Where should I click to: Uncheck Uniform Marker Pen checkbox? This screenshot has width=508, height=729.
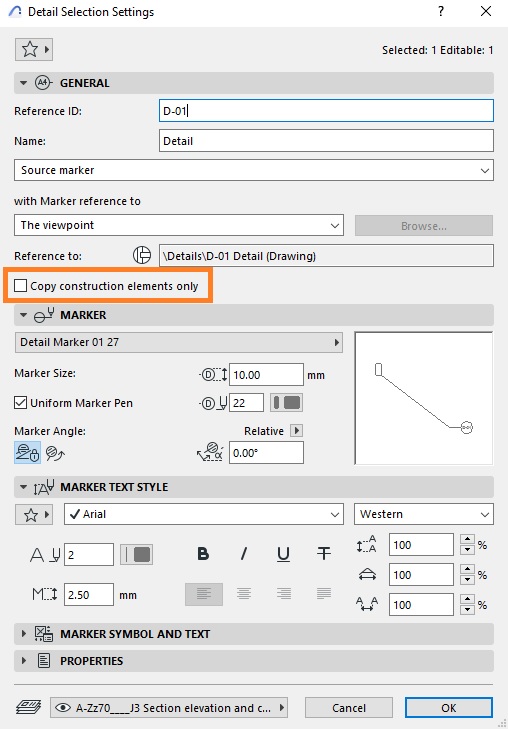[x=20, y=403]
